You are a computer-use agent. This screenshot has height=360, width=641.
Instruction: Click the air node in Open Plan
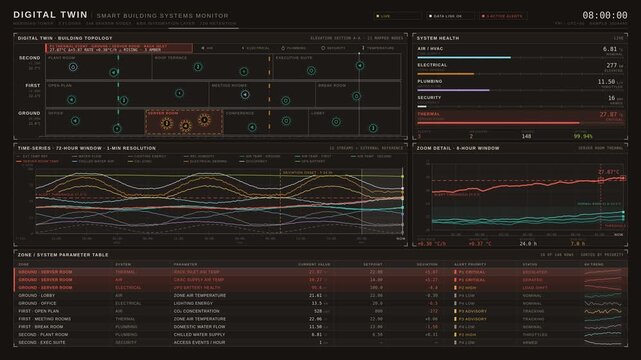coord(72,100)
